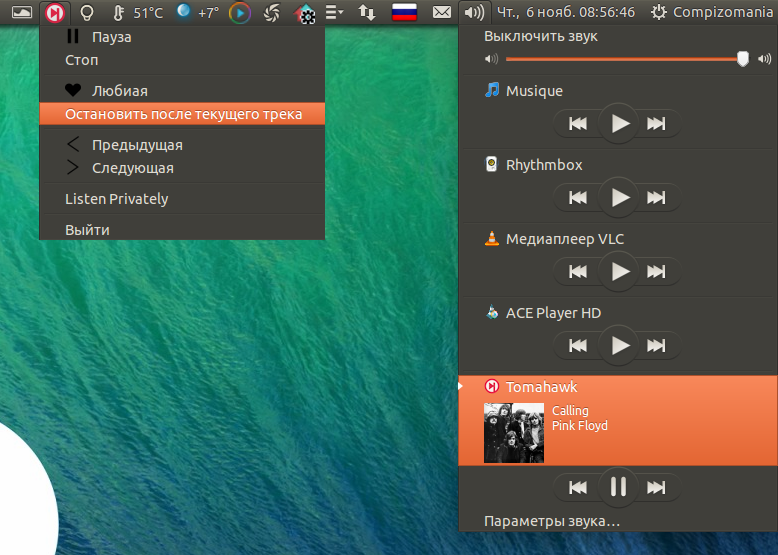The width and height of the screenshot is (778, 555).
Task: Close the sound menu via speaker indicator
Action: (x=474, y=12)
